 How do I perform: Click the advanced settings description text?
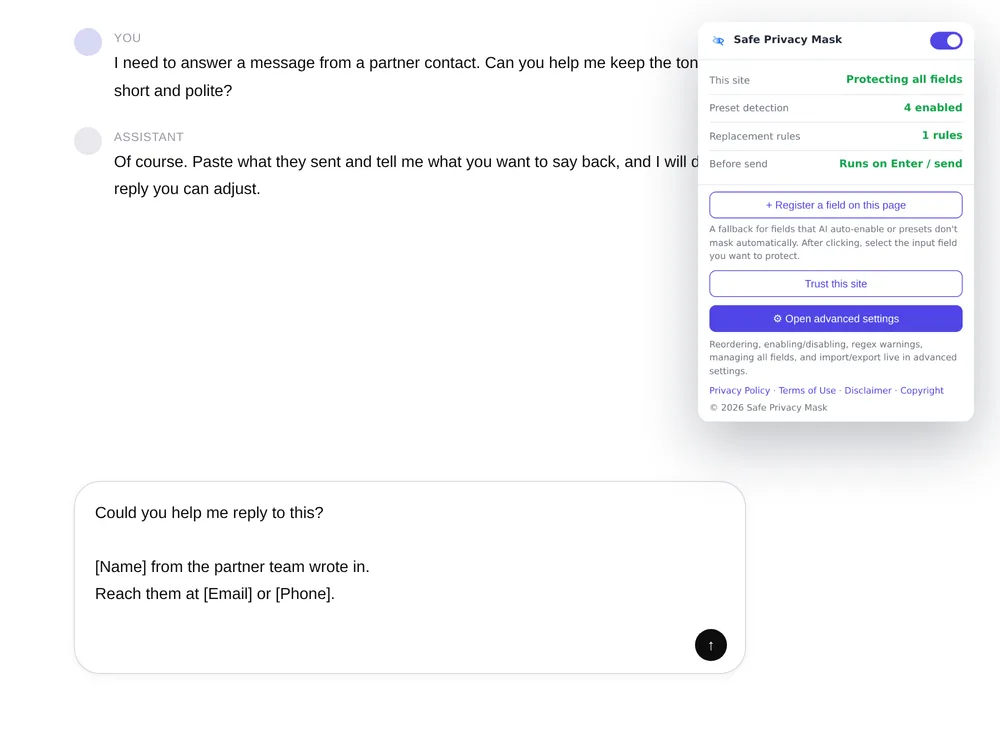tap(833, 358)
